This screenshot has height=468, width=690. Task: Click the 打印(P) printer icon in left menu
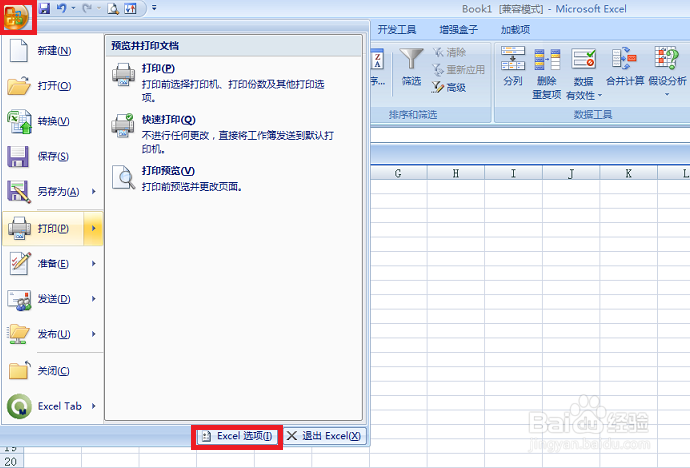click(19, 228)
